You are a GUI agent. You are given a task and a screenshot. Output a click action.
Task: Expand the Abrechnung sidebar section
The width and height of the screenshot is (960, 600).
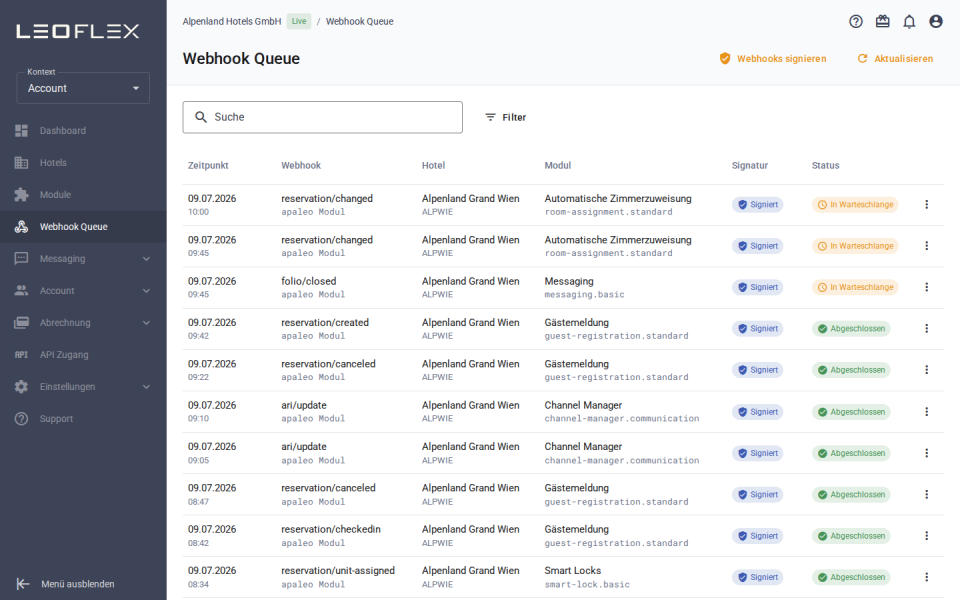tap(83, 323)
